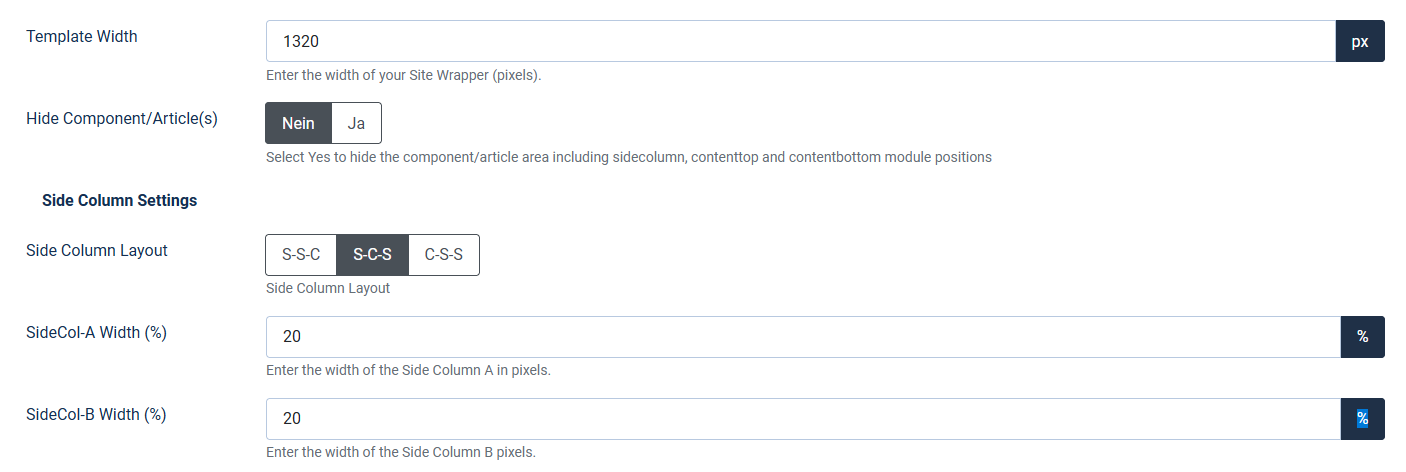
Task: Click the Hide Component/Article(s) label
Action: pos(122,118)
